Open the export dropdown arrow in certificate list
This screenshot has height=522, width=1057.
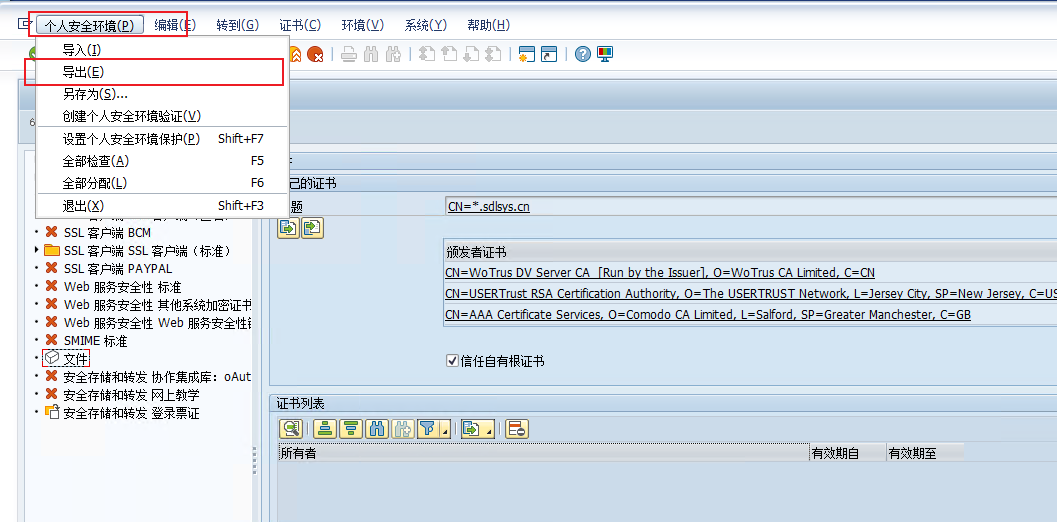[x=489, y=431]
